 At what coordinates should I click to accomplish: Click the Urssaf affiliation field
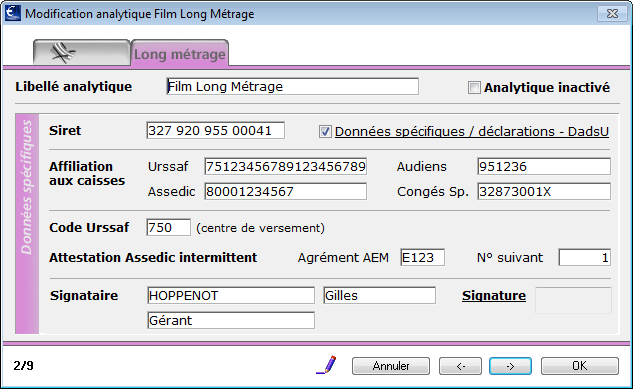tap(285, 166)
